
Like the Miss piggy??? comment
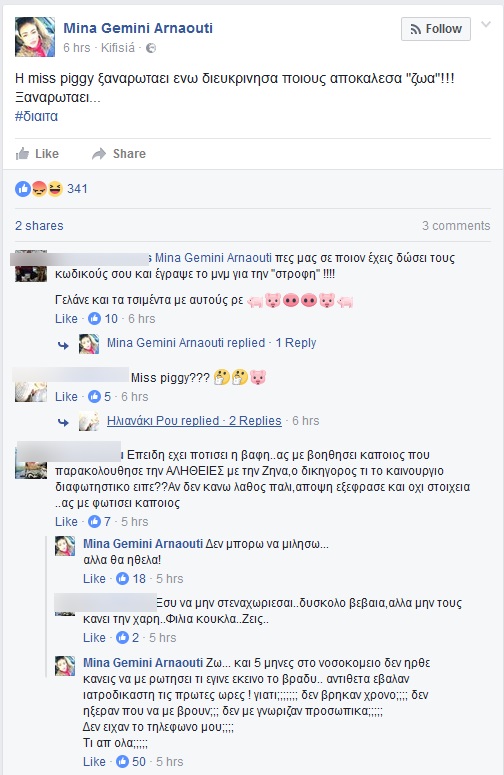point(66,397)
